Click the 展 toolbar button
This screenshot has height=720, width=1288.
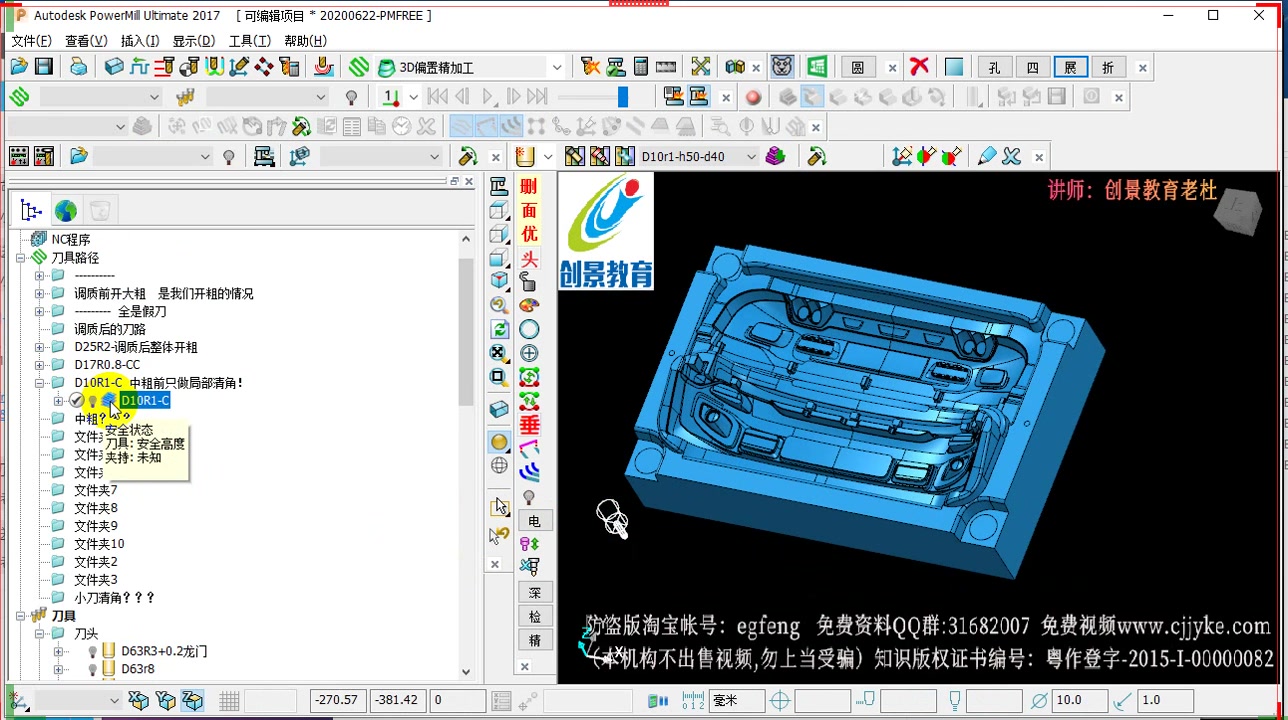1070,68
